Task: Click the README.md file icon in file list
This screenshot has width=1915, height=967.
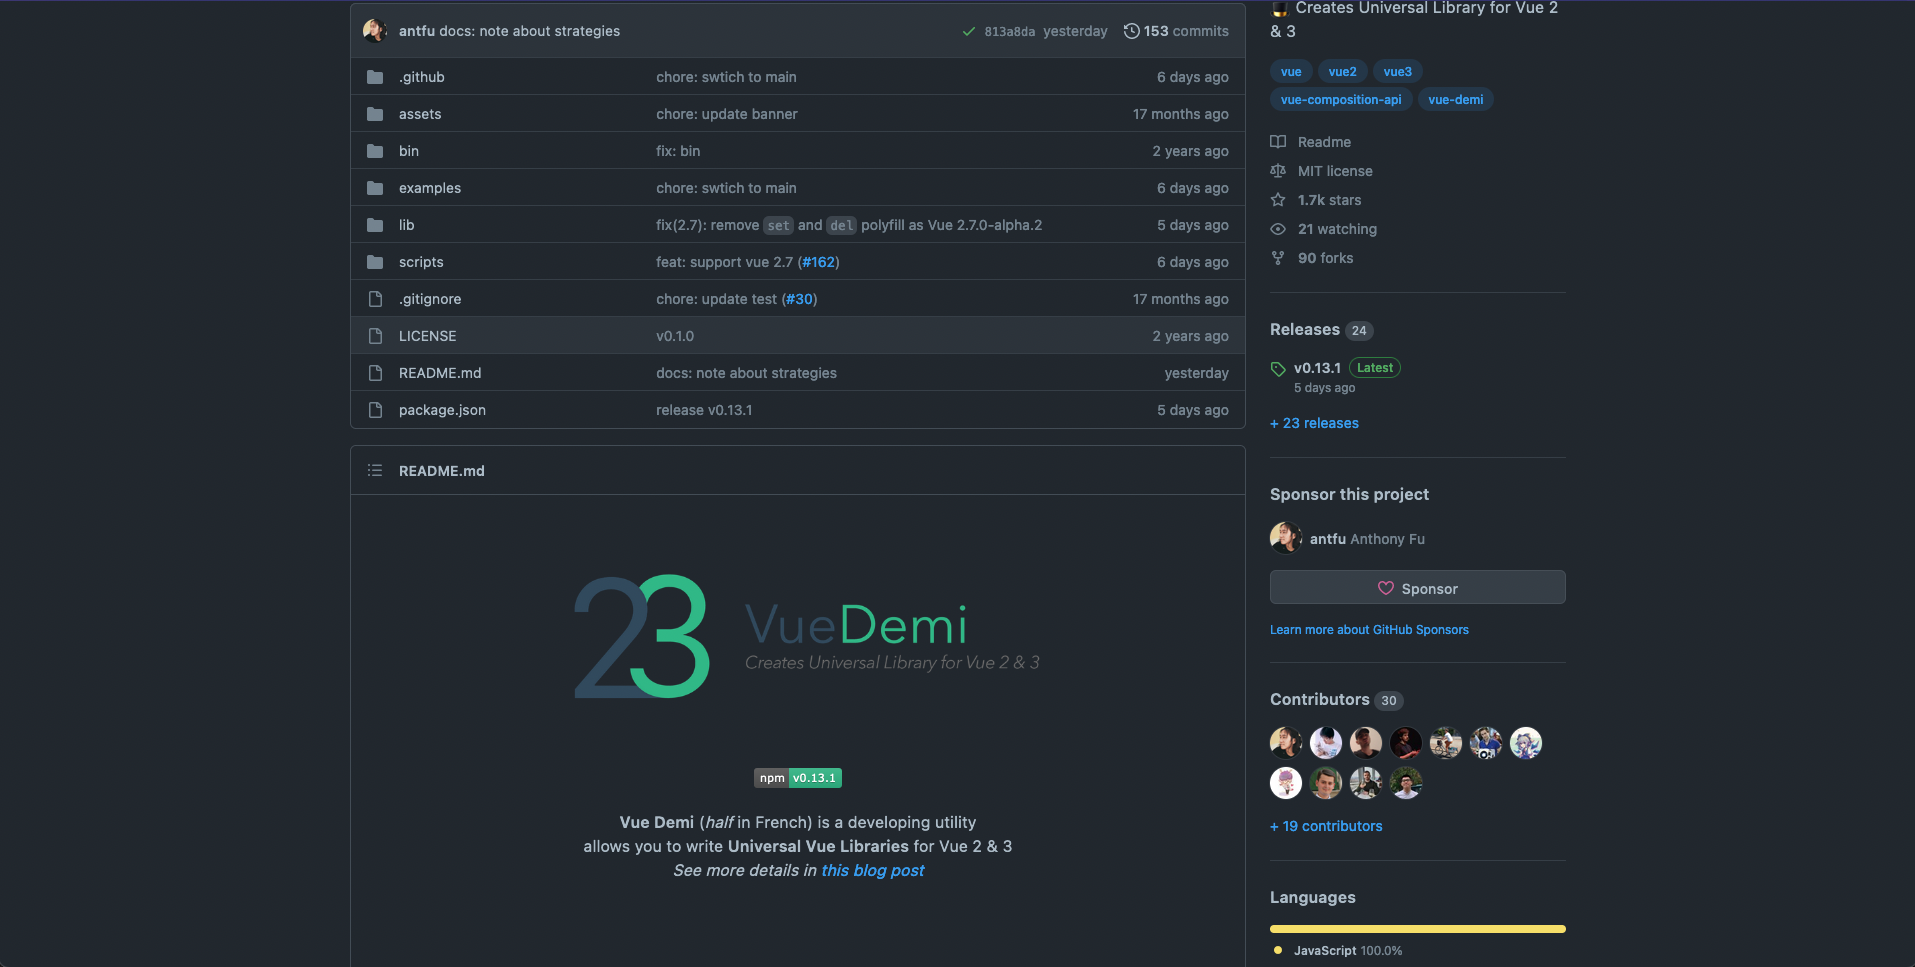Action: tap(375, 373)
